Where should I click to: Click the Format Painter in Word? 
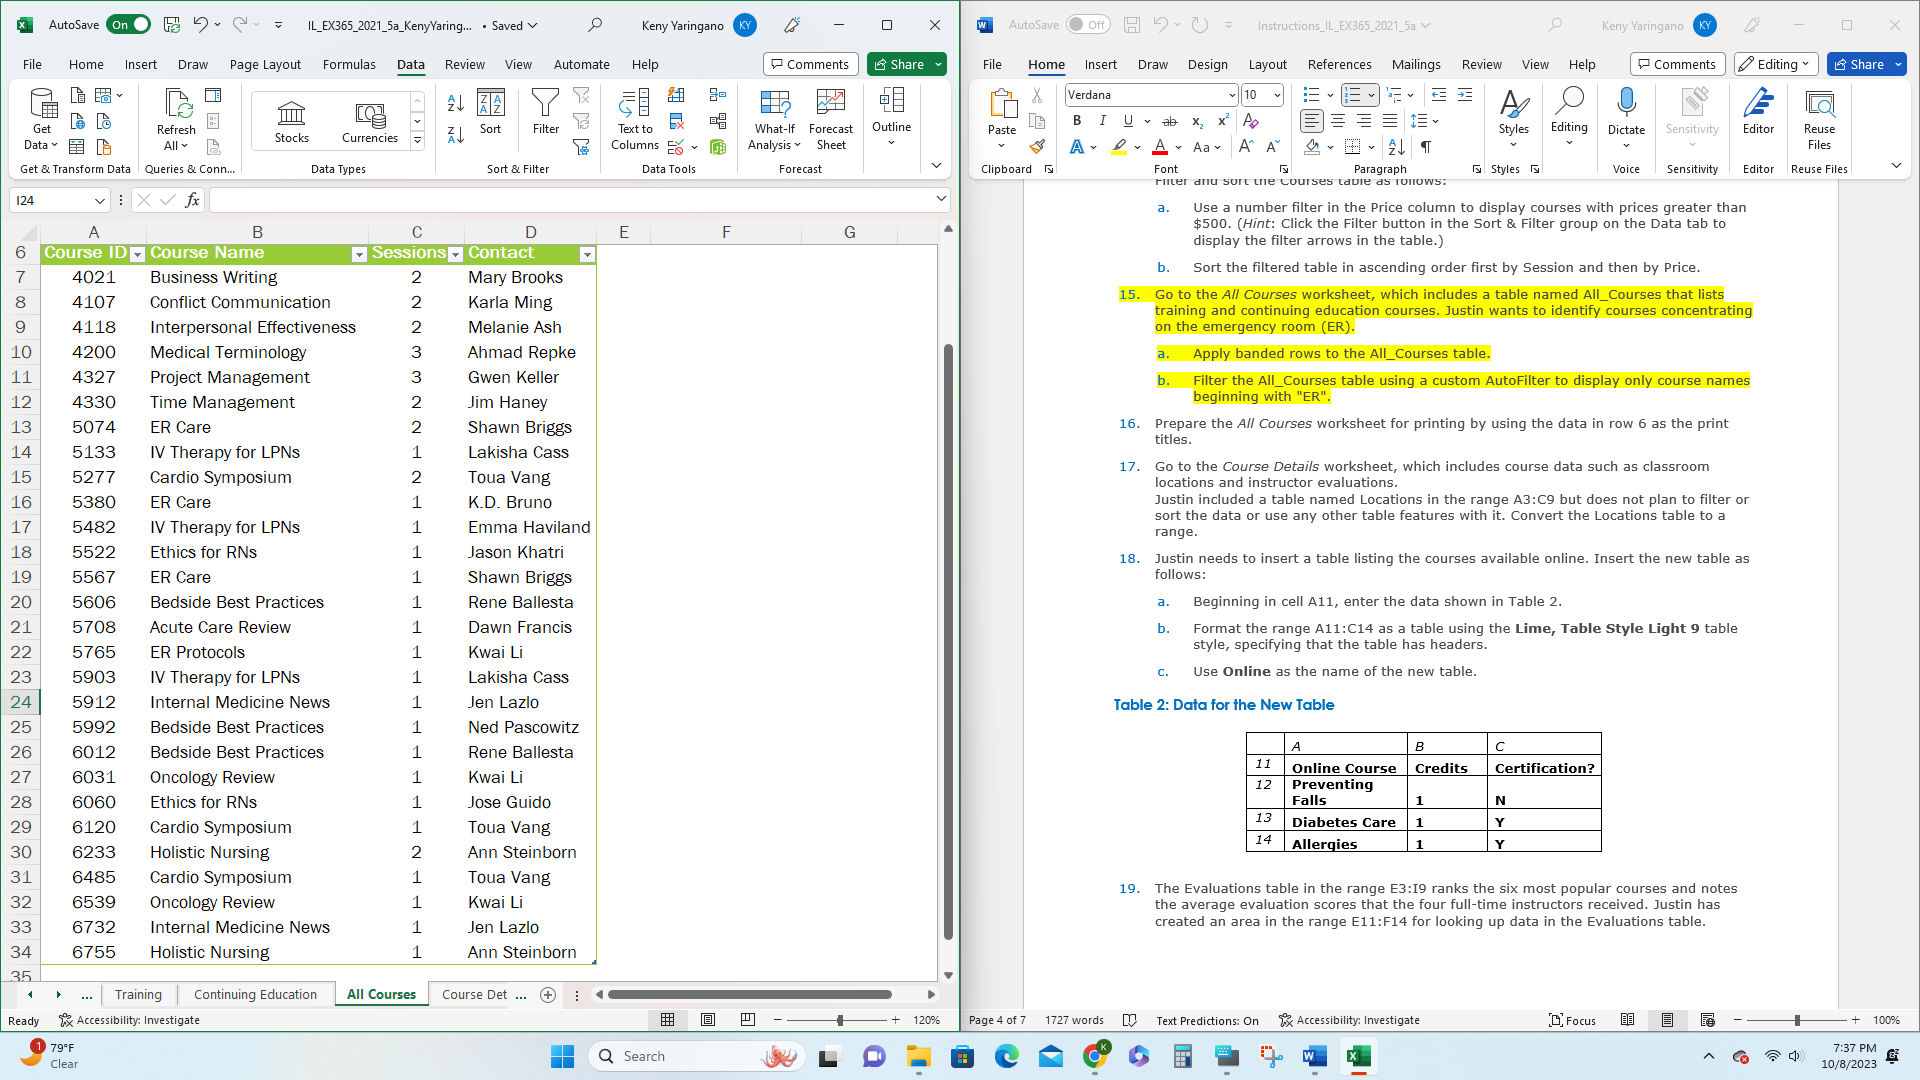point(1037,146)
